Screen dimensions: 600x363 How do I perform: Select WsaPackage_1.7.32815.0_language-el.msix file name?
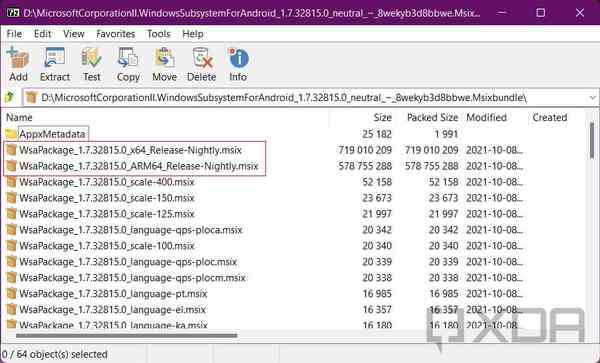[112, 310]
